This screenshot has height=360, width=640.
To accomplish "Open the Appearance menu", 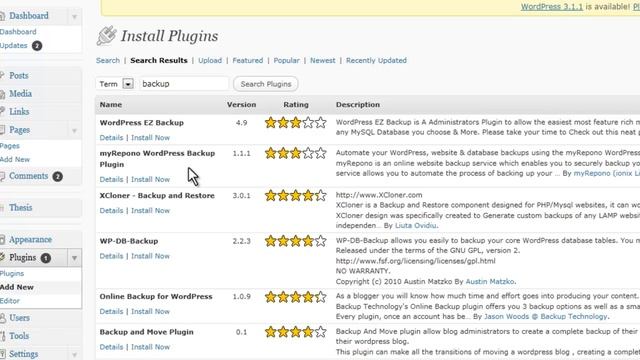I will point(31,240).
